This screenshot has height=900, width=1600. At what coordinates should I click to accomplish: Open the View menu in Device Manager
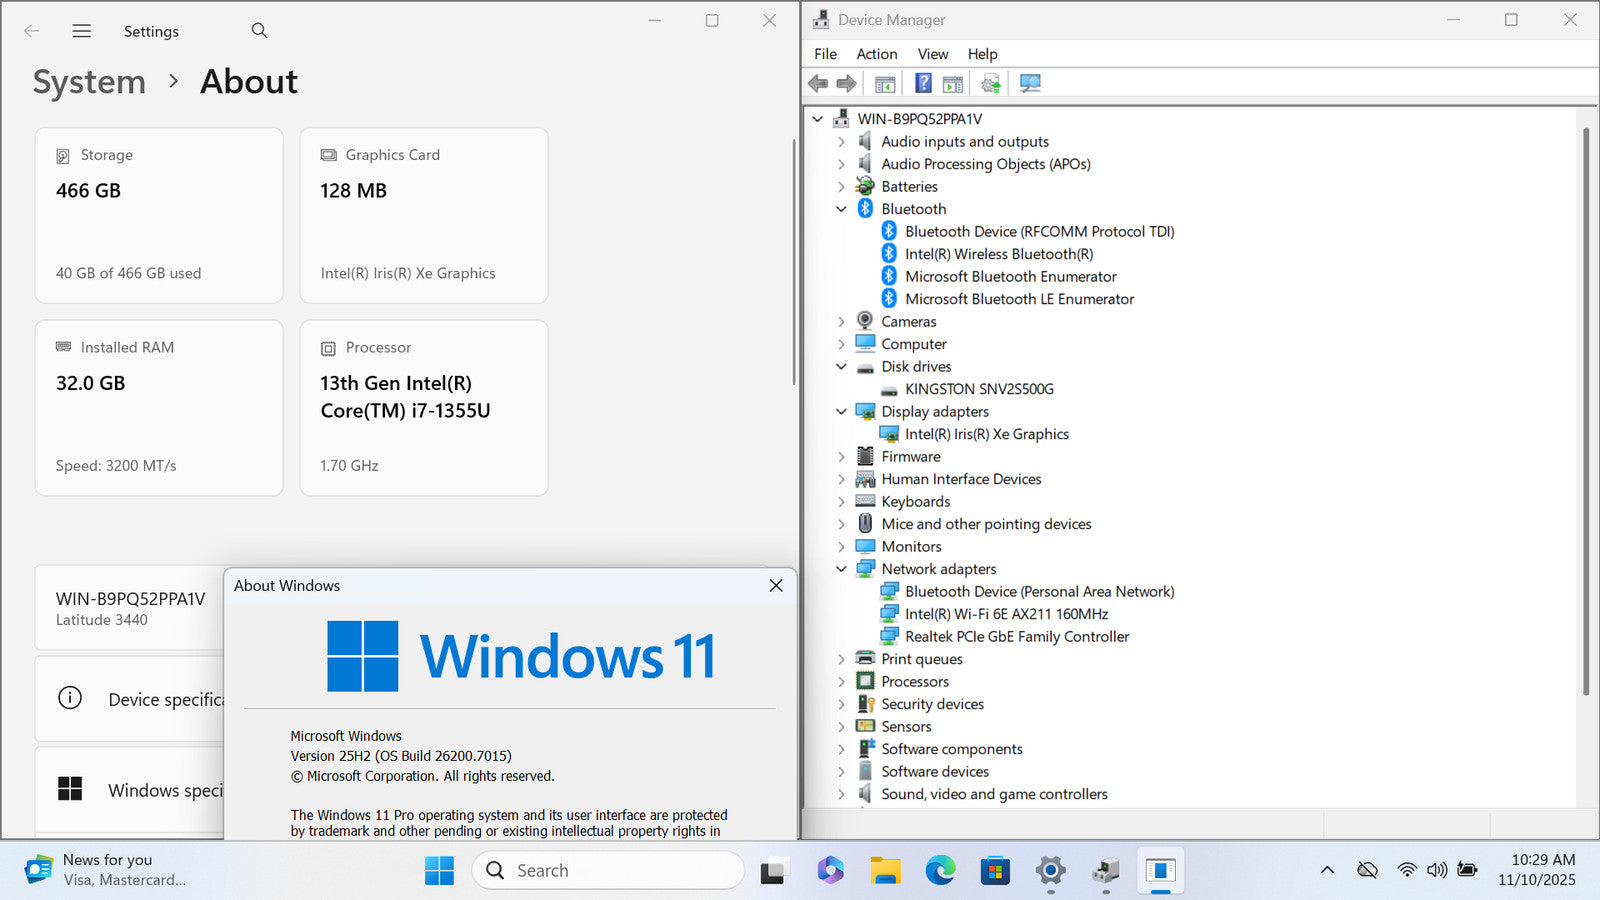coord(932,54)
